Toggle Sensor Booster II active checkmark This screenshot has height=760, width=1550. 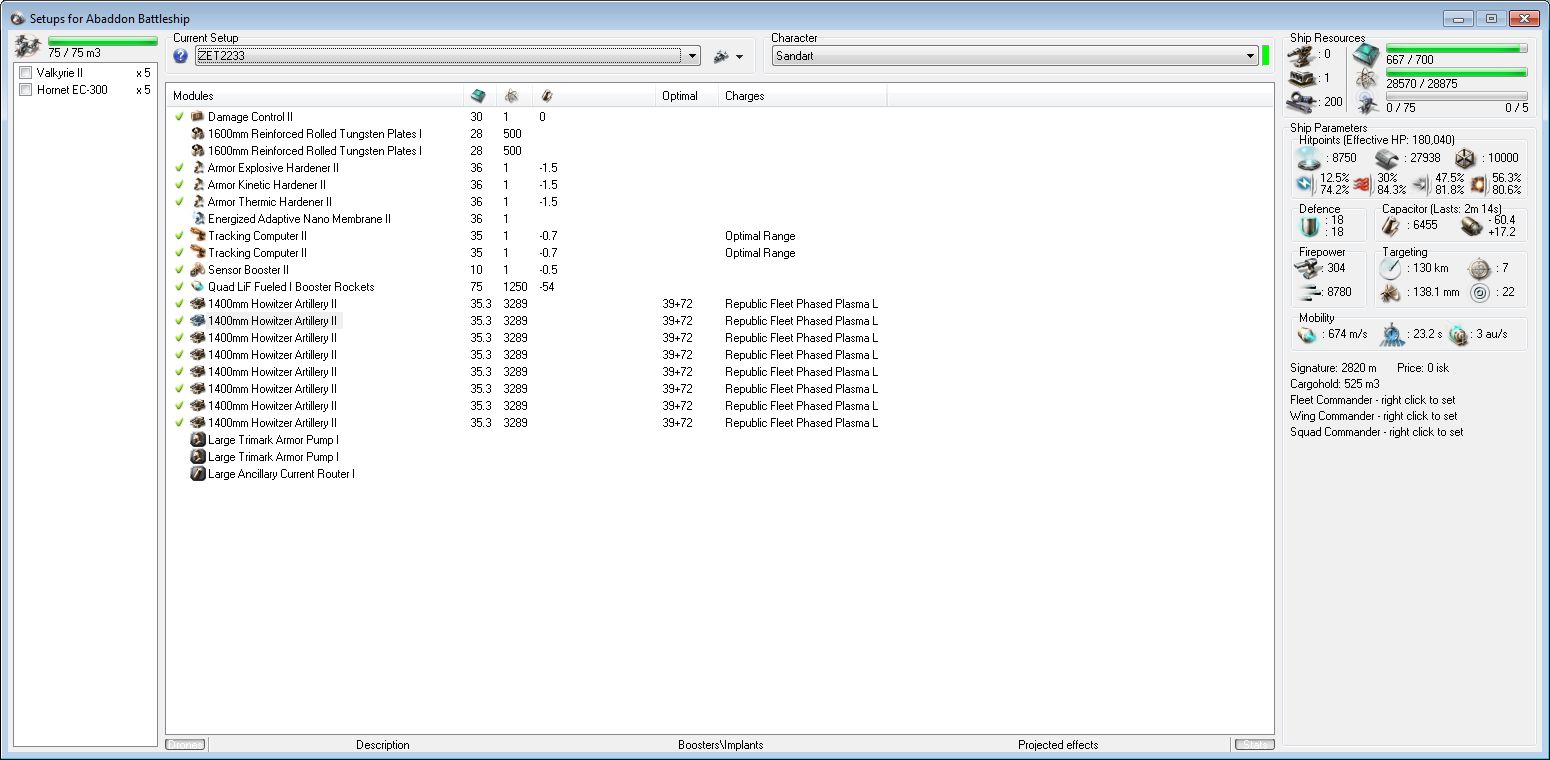pyautogui.click(x=179, y=270)
